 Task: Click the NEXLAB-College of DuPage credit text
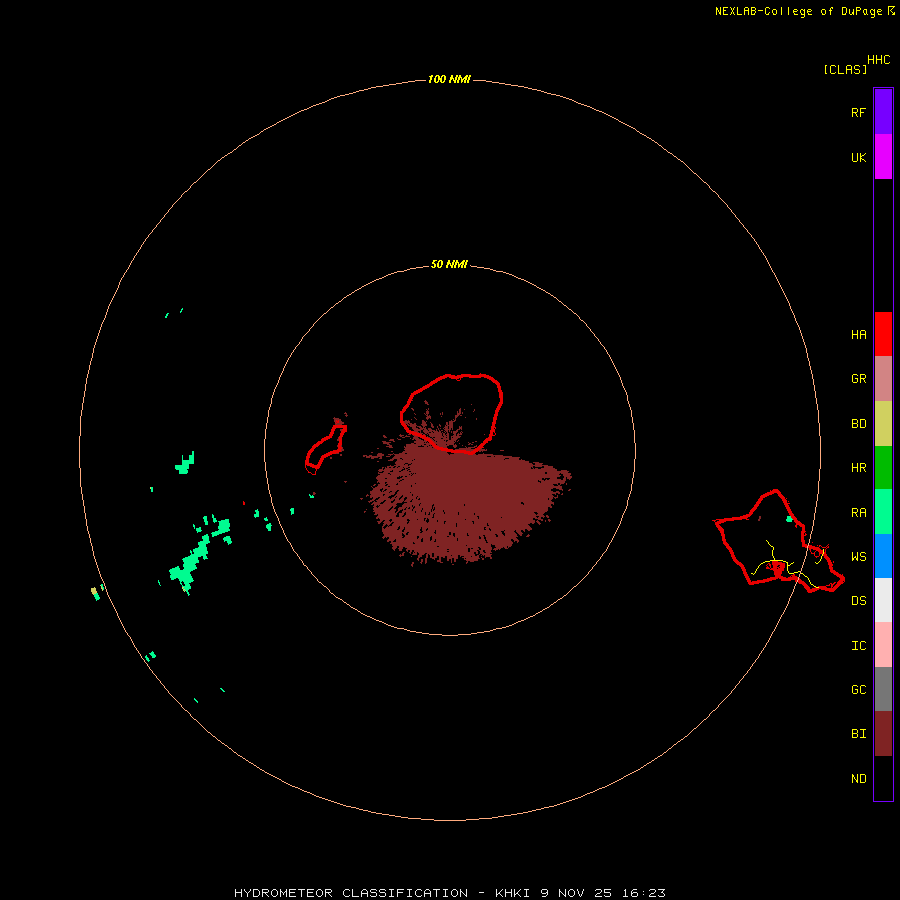click(x=798, y=11)
